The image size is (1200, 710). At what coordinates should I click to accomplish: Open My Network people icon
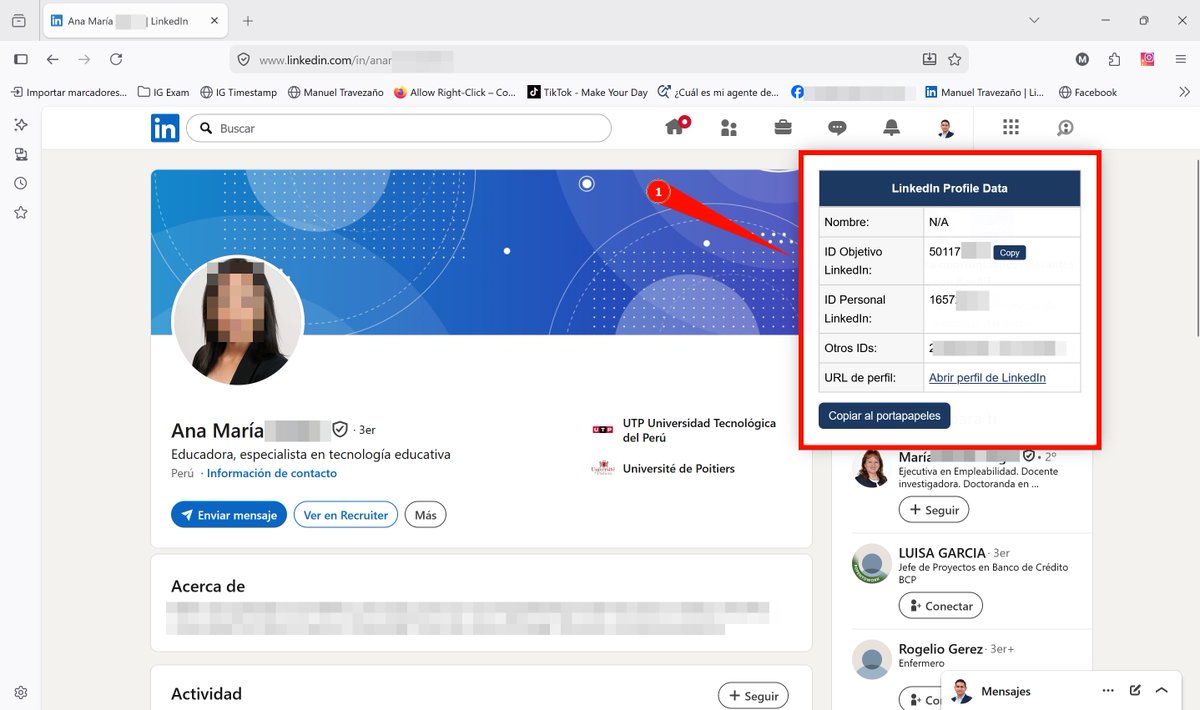tap(729, 128)
